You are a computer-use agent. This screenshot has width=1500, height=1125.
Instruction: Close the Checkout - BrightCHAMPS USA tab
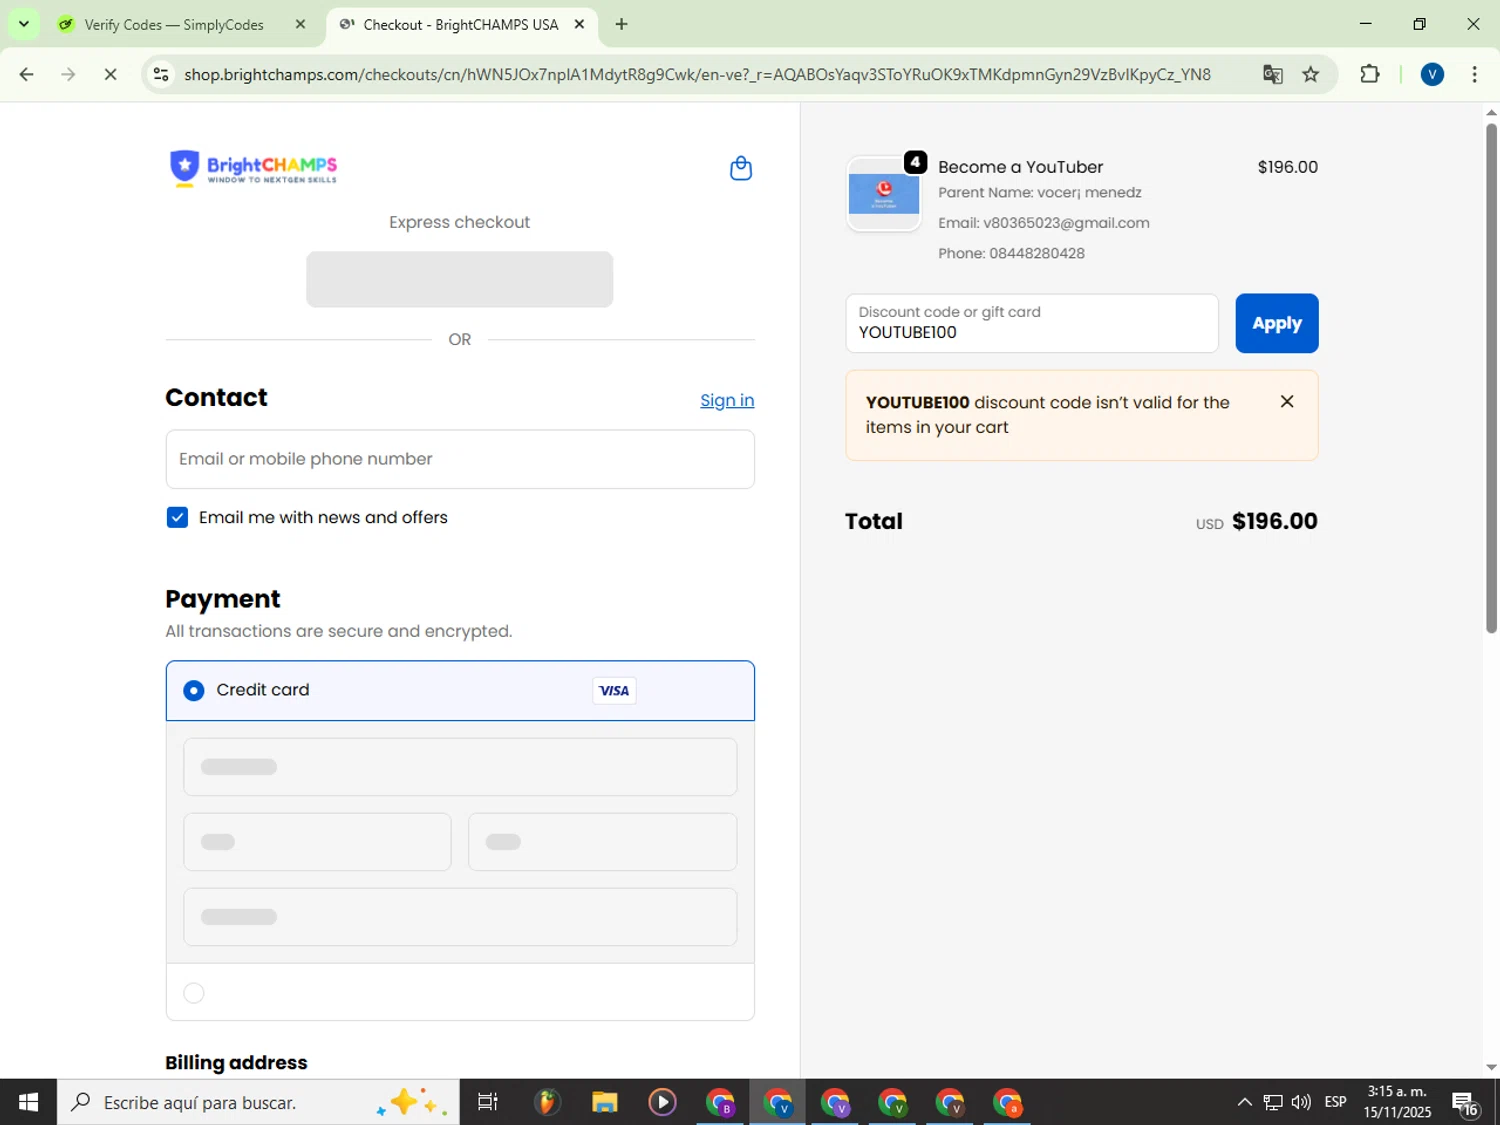579,24
